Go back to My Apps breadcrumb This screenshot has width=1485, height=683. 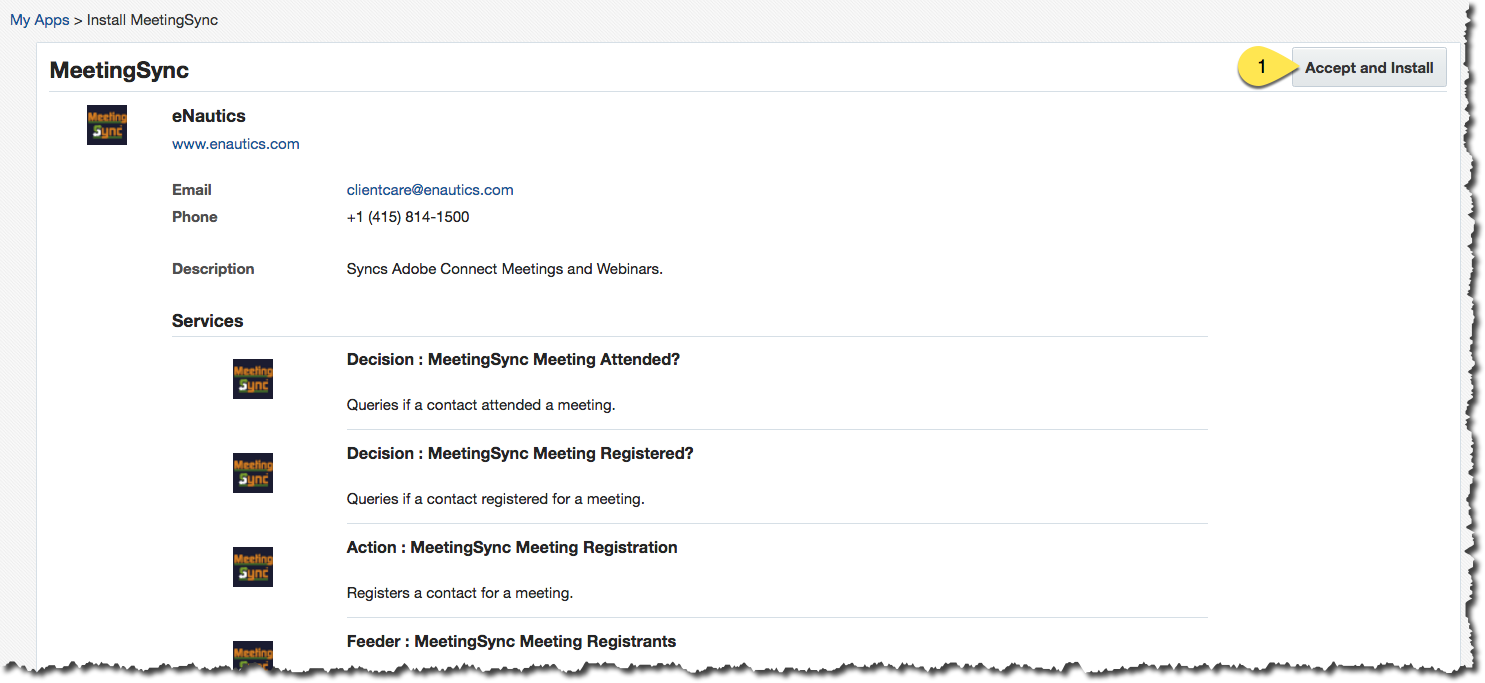click(x=40, y=20)
